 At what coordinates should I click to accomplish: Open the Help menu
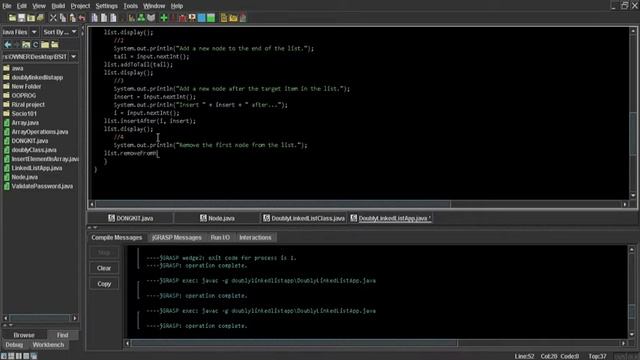[177, 6]
